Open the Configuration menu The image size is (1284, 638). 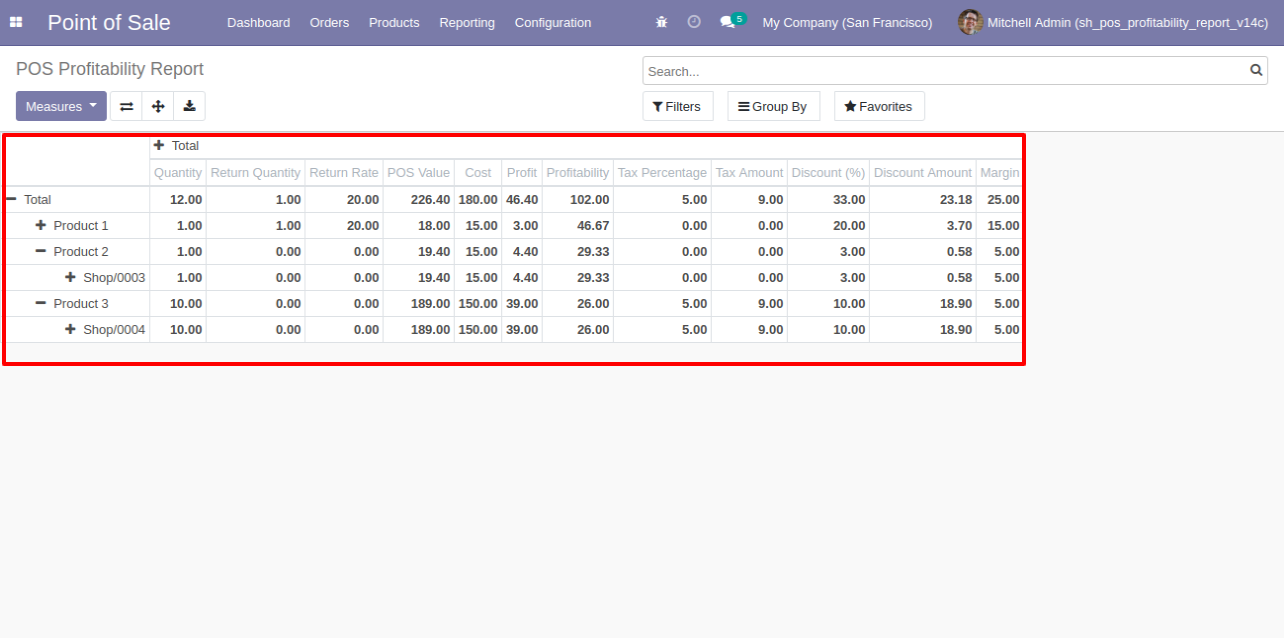tap(552, 23)
